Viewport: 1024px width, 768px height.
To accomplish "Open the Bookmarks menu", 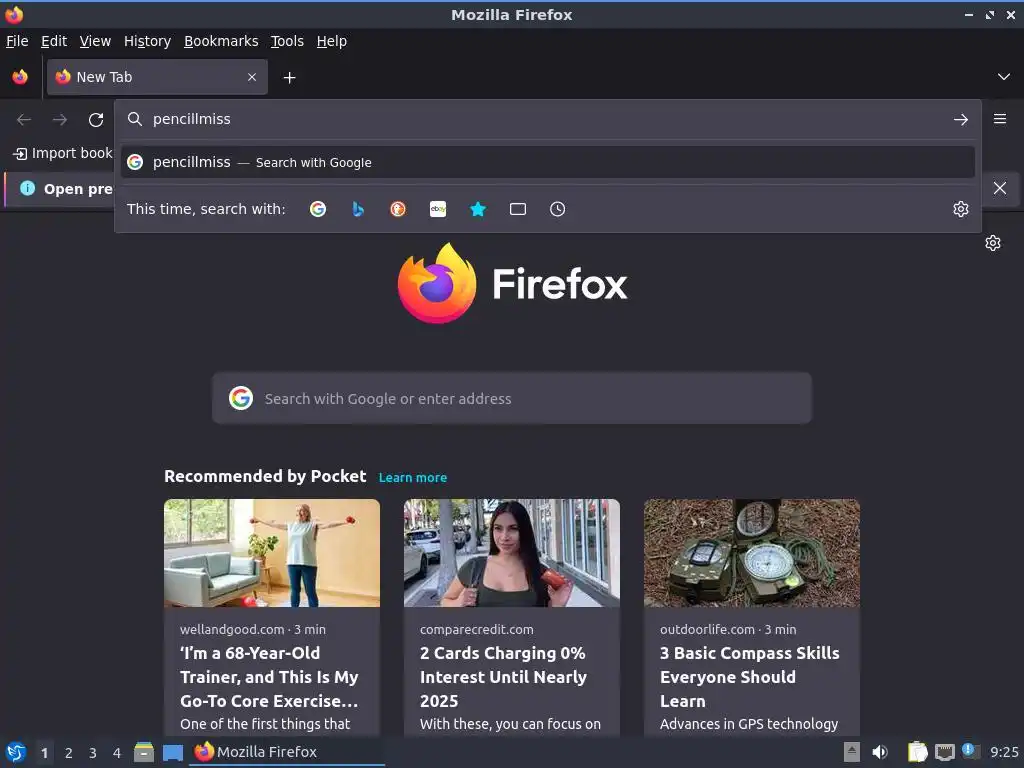I will coord(221,41).
